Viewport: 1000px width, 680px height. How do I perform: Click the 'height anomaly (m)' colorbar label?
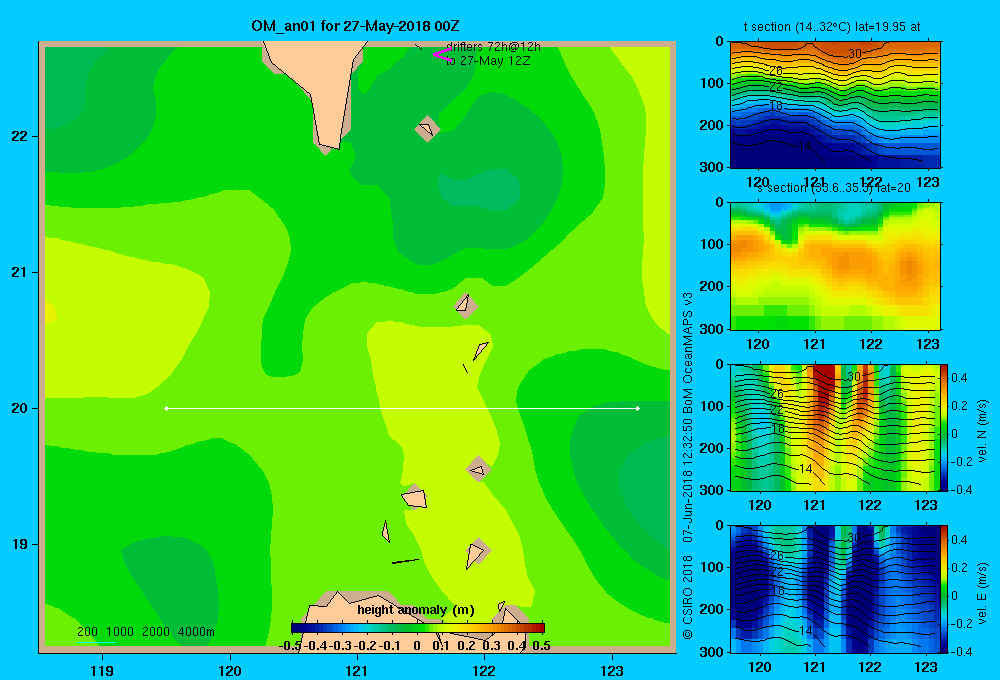pyautogui.click(x=416, y=610)
